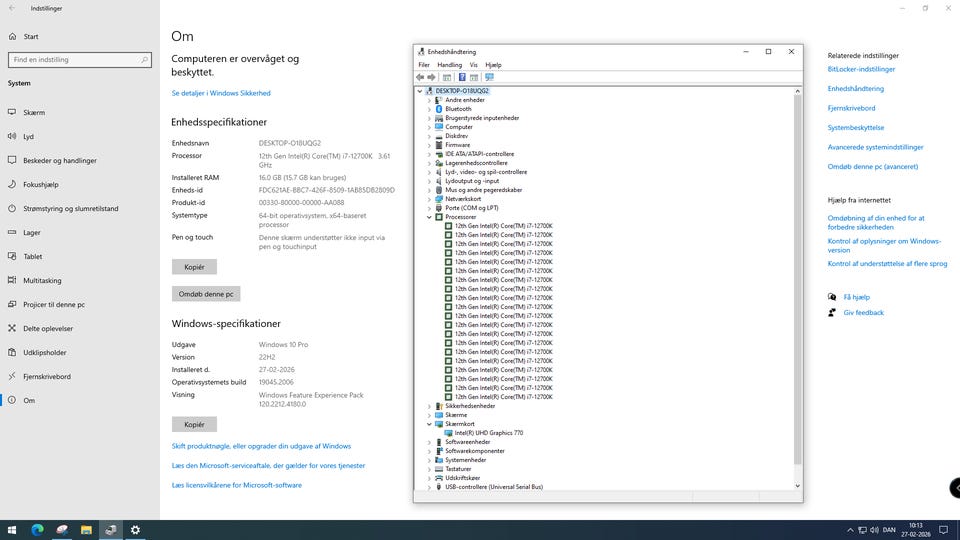This screenshot has width=960, height=540.
Task: Open Lyd sound settings from sidebar
Action: click(x=28, y=136)
